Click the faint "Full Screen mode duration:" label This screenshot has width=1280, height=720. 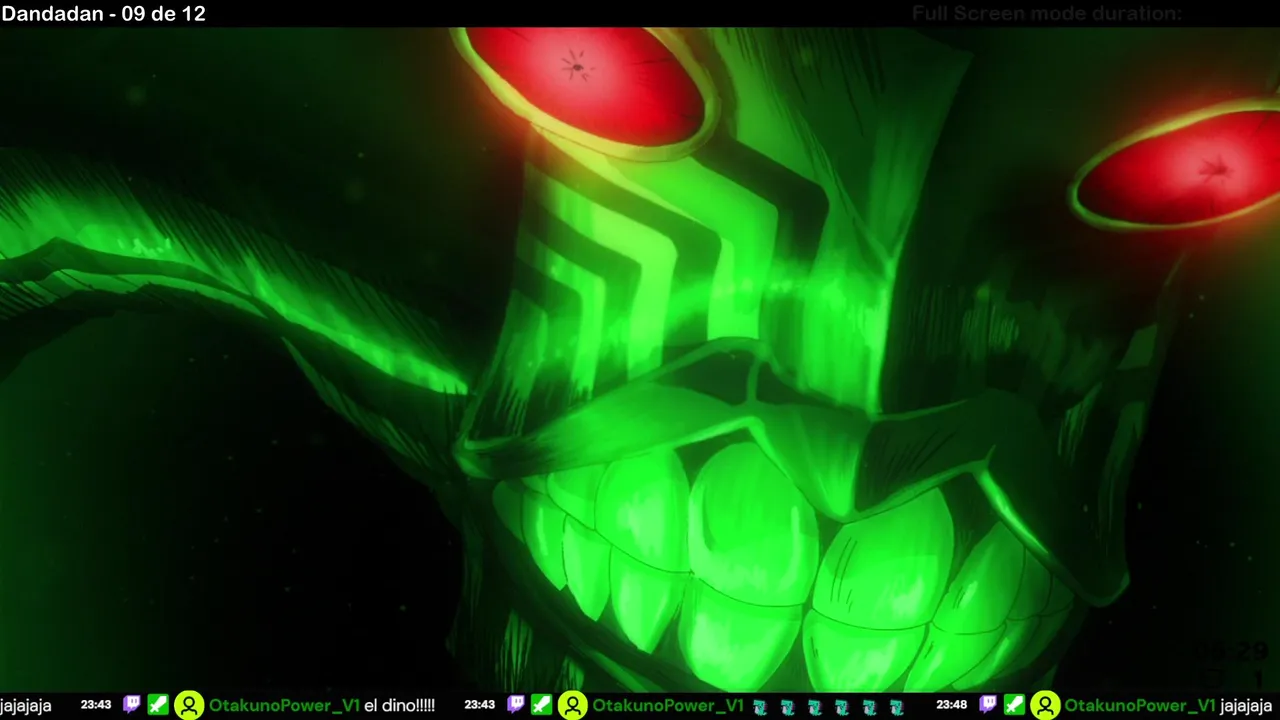pos(1047,14)
